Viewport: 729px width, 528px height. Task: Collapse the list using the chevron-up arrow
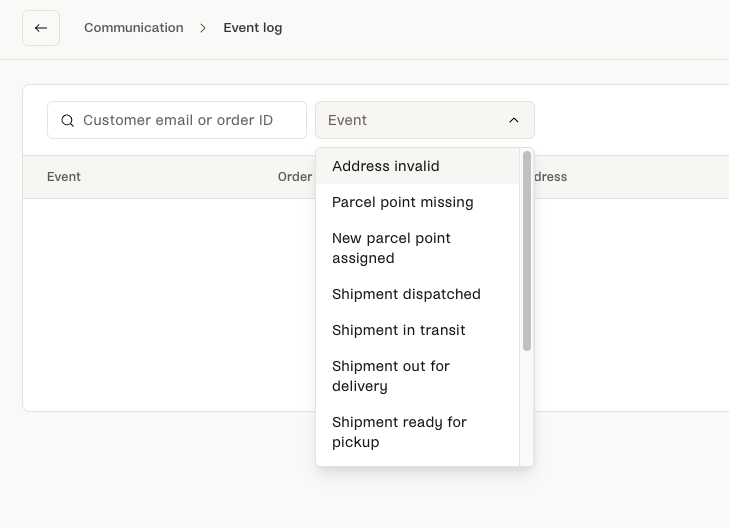click(514, 121)
